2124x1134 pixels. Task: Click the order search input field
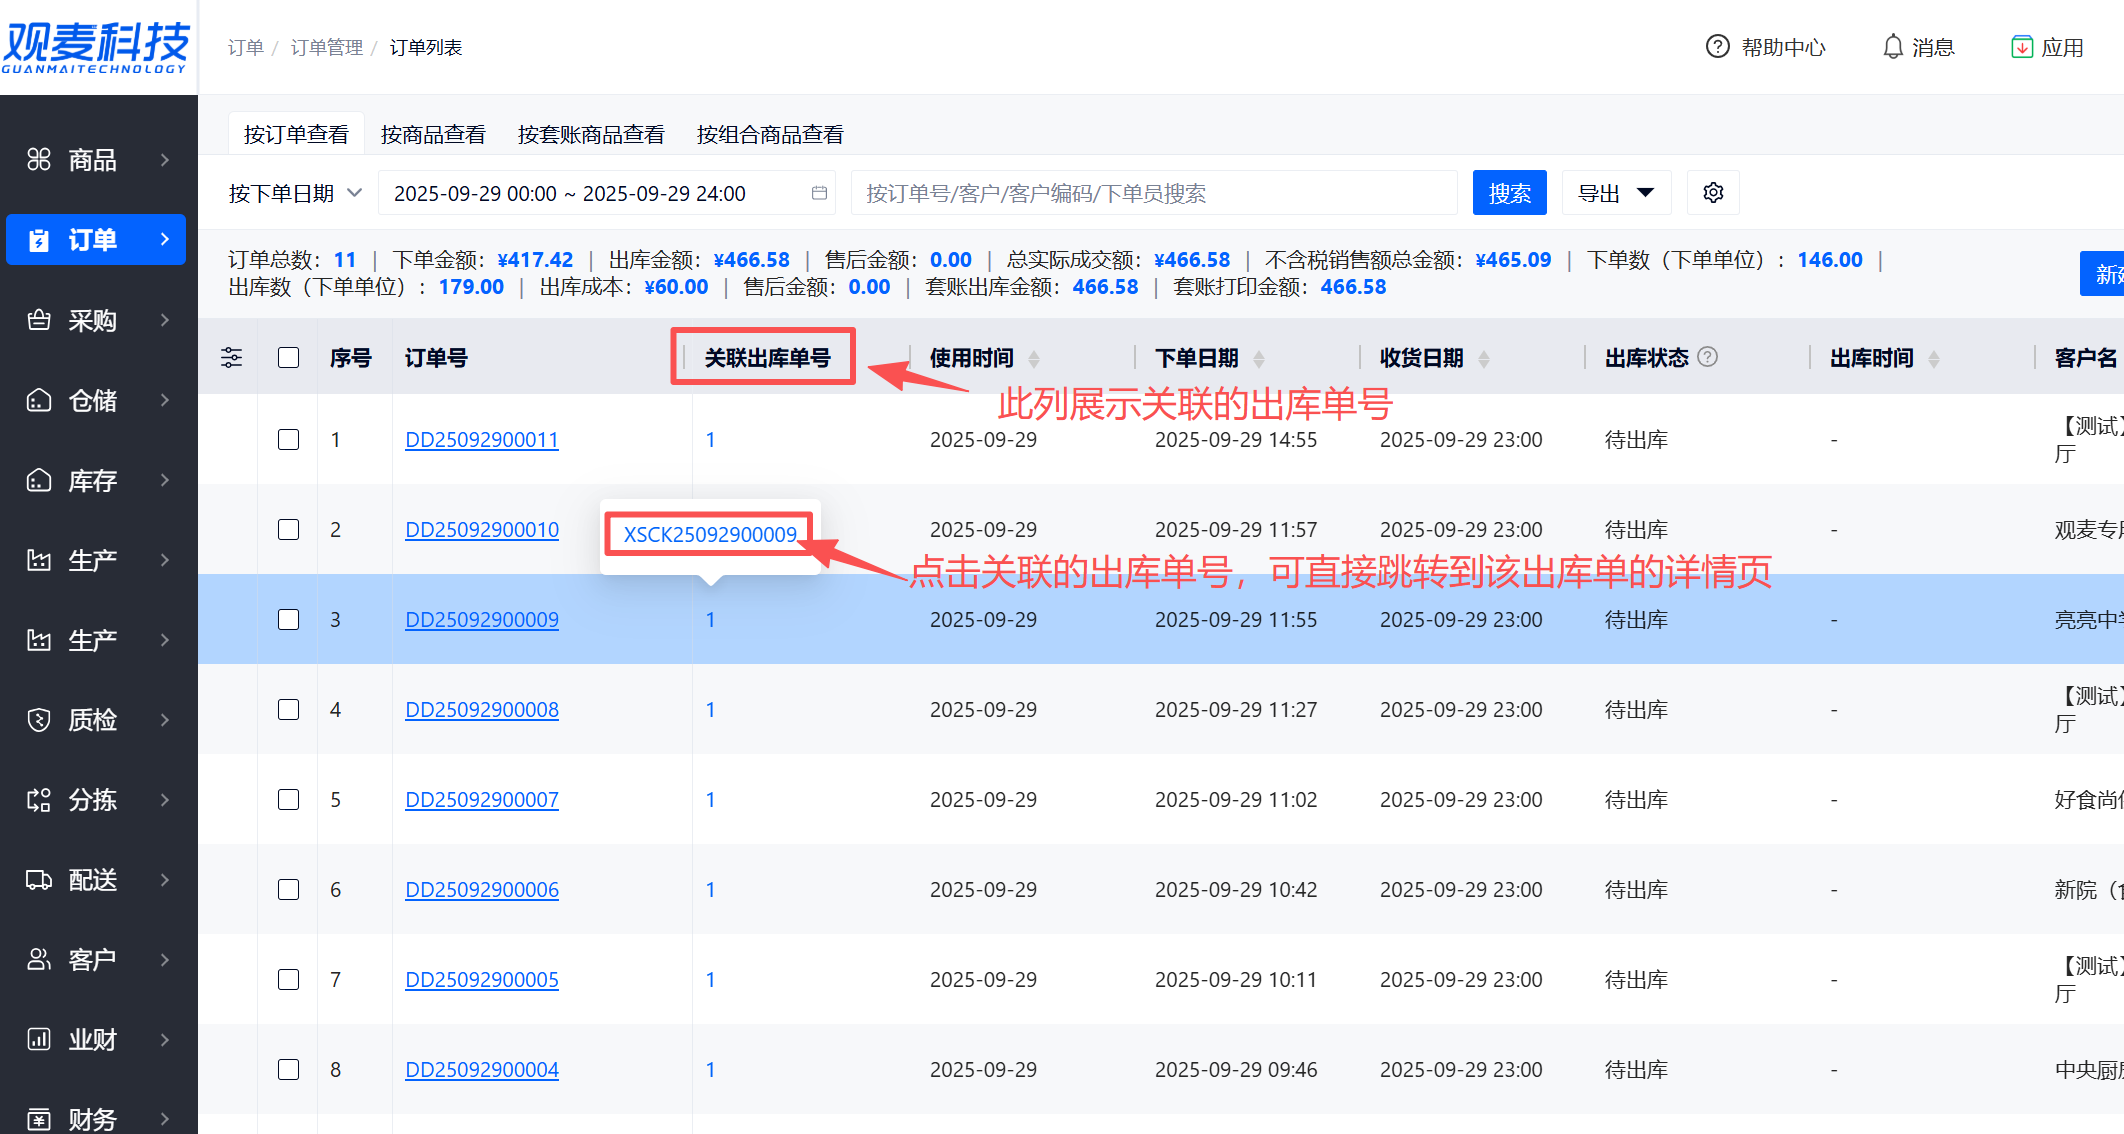click(x=1153, y=193)
